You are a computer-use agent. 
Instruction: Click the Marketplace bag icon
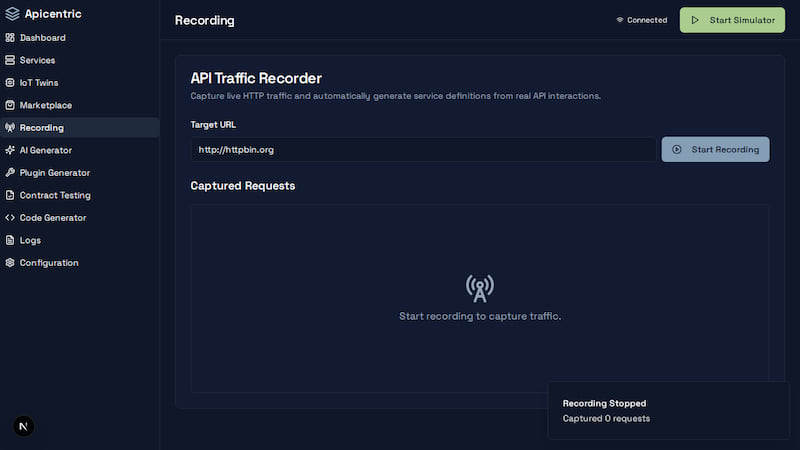(10, 105)
